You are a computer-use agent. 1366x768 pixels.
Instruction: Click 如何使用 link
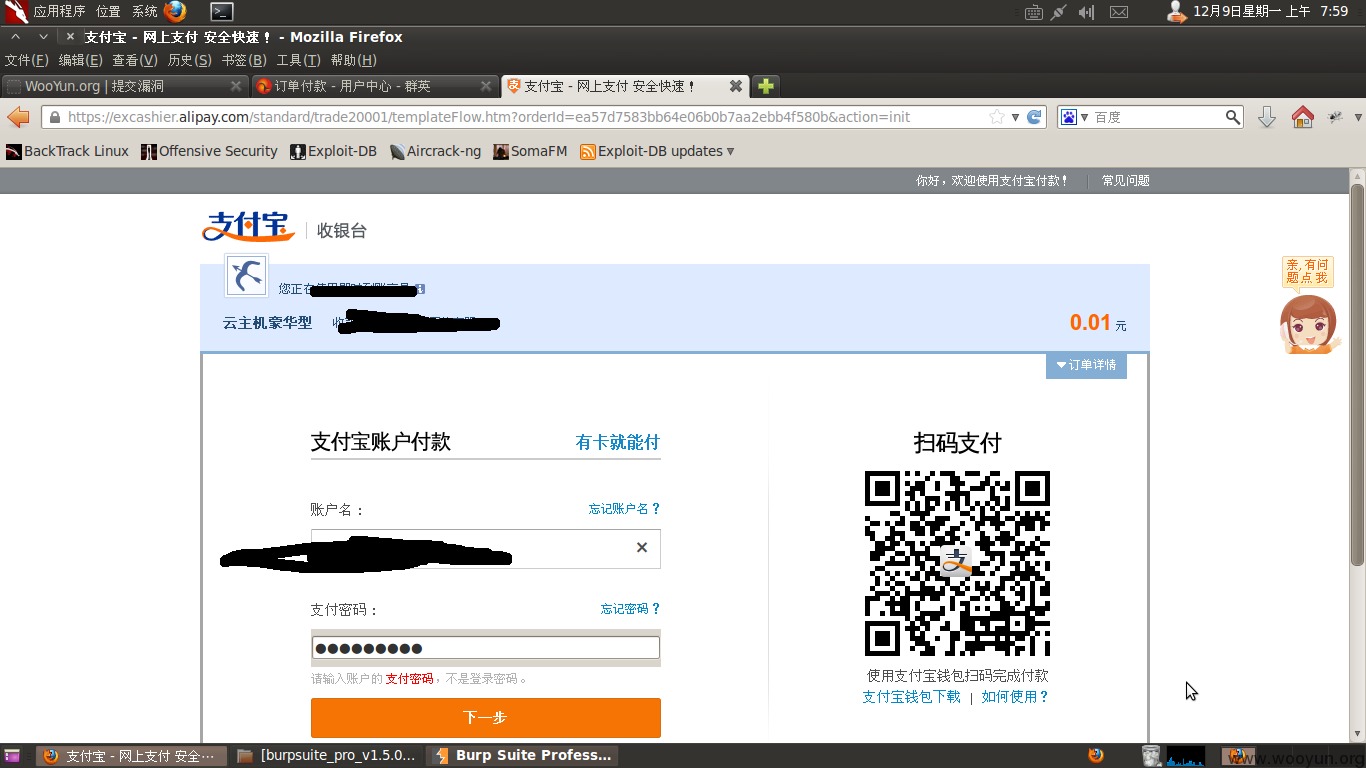pyautogui.click(x=1015, y=697)
